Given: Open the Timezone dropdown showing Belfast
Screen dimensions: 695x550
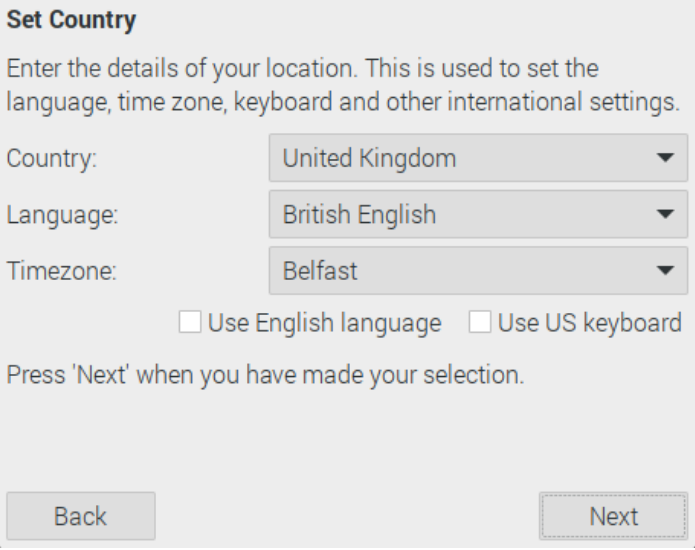Looking at the screenshot, I should click(x=478, y=270).
